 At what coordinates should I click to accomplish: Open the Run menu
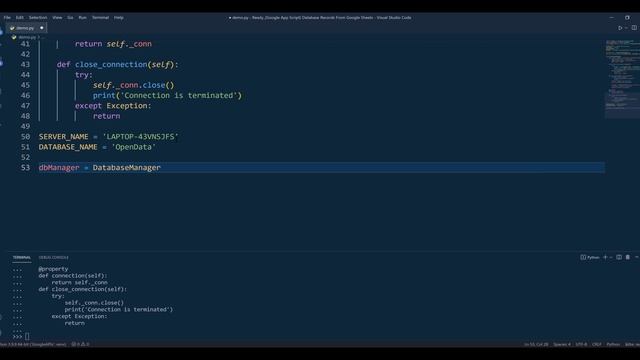pos(82,18)
